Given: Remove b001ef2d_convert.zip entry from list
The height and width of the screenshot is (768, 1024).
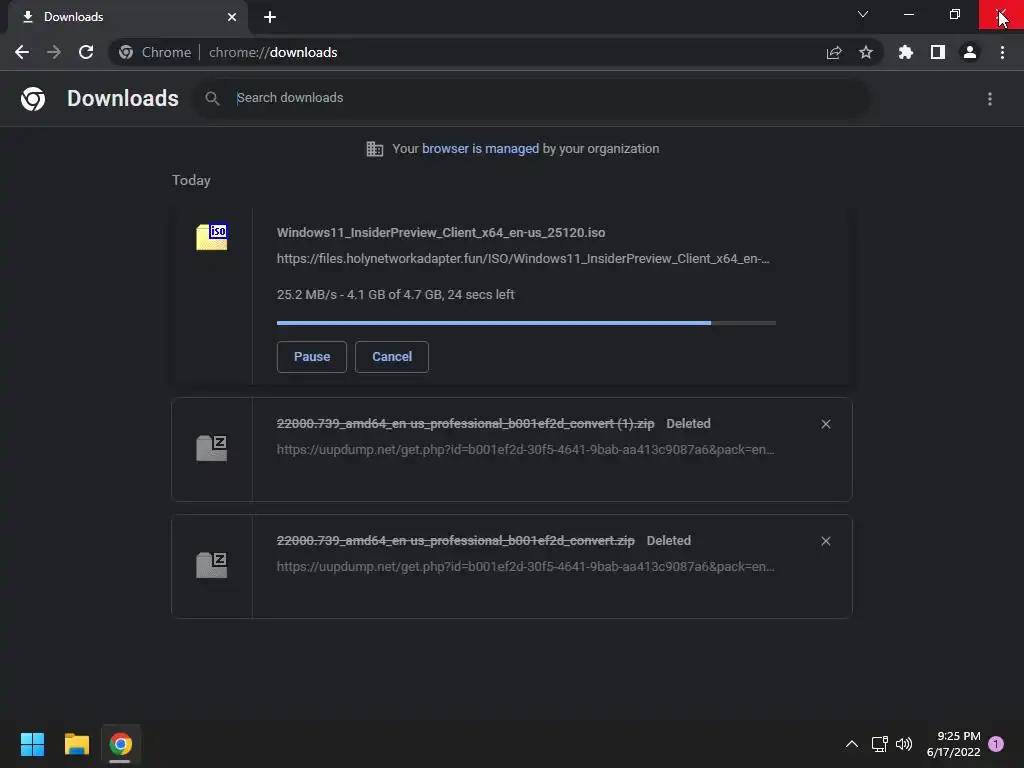Looking at the screenshot, I should click(x=826, y=541).
